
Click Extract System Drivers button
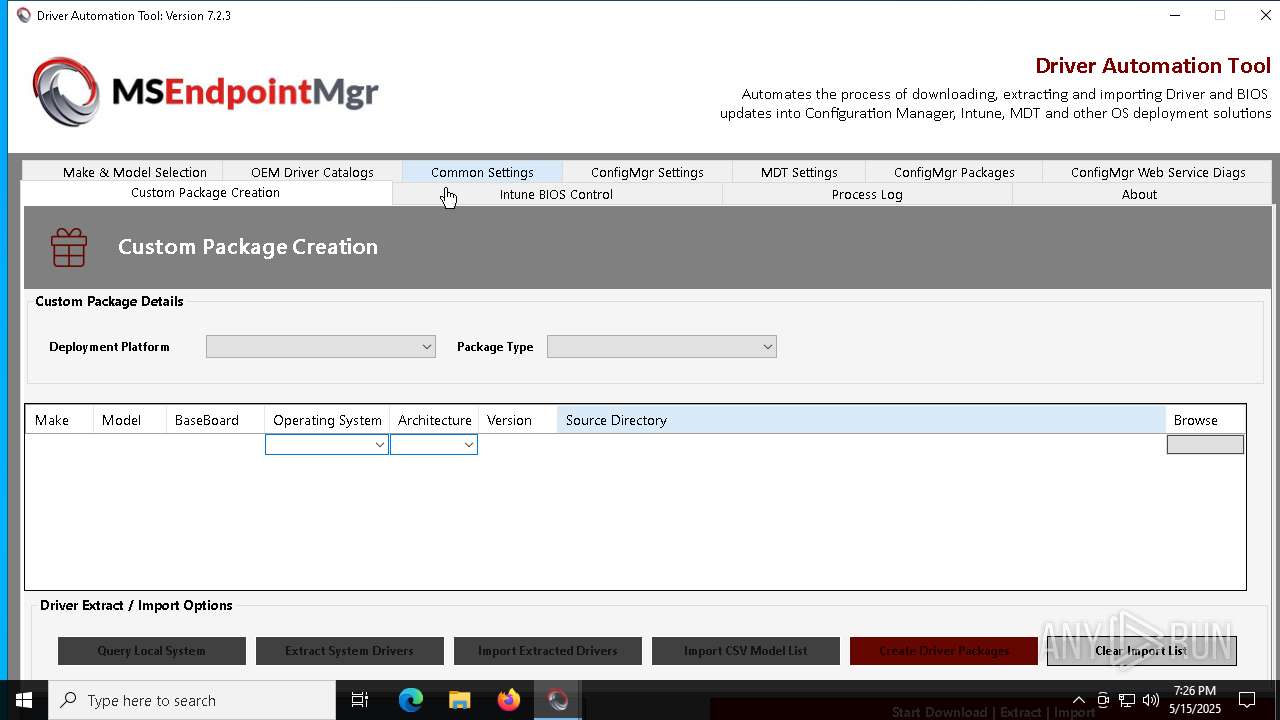point(349,651)
